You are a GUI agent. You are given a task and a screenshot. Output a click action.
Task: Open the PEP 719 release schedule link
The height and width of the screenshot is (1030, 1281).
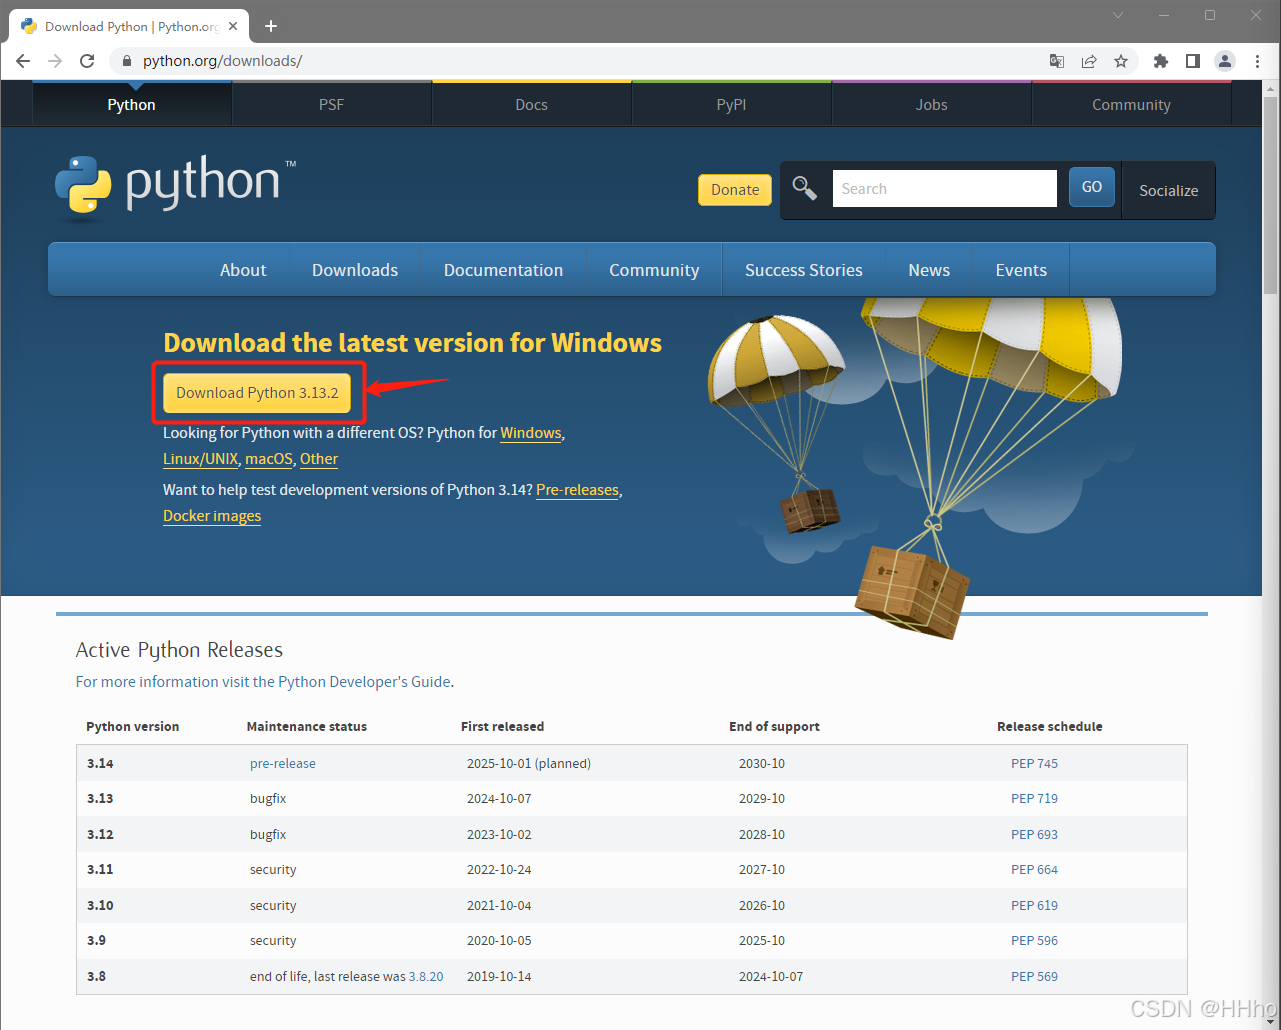(1034, 798)
